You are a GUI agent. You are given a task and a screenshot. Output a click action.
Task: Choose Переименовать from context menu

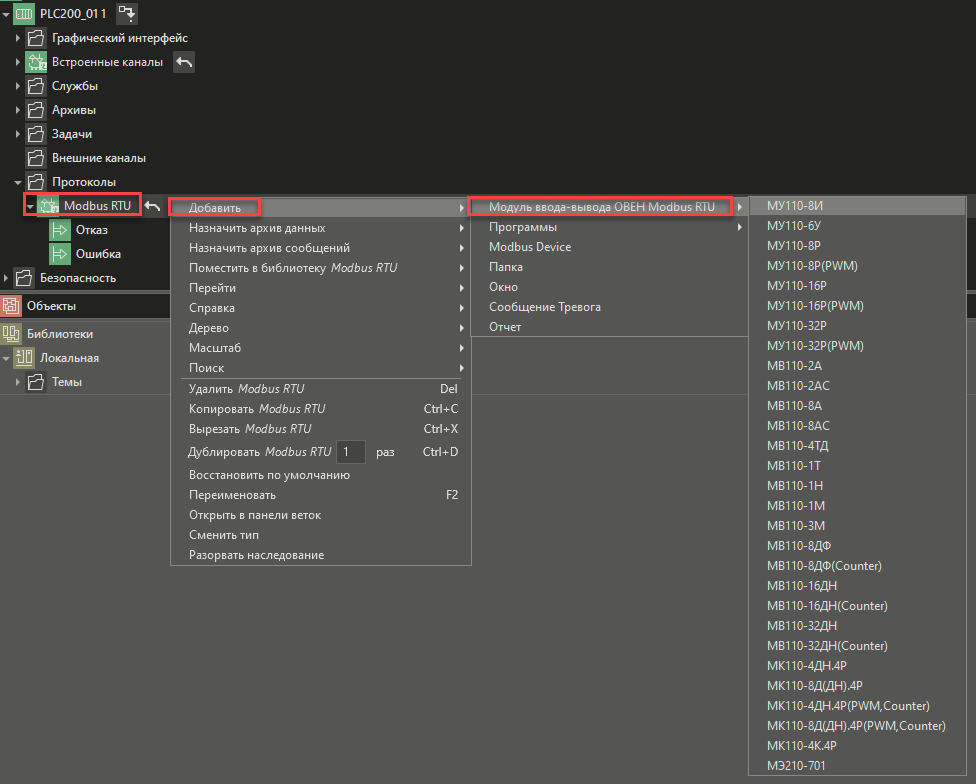pos(321,495)
